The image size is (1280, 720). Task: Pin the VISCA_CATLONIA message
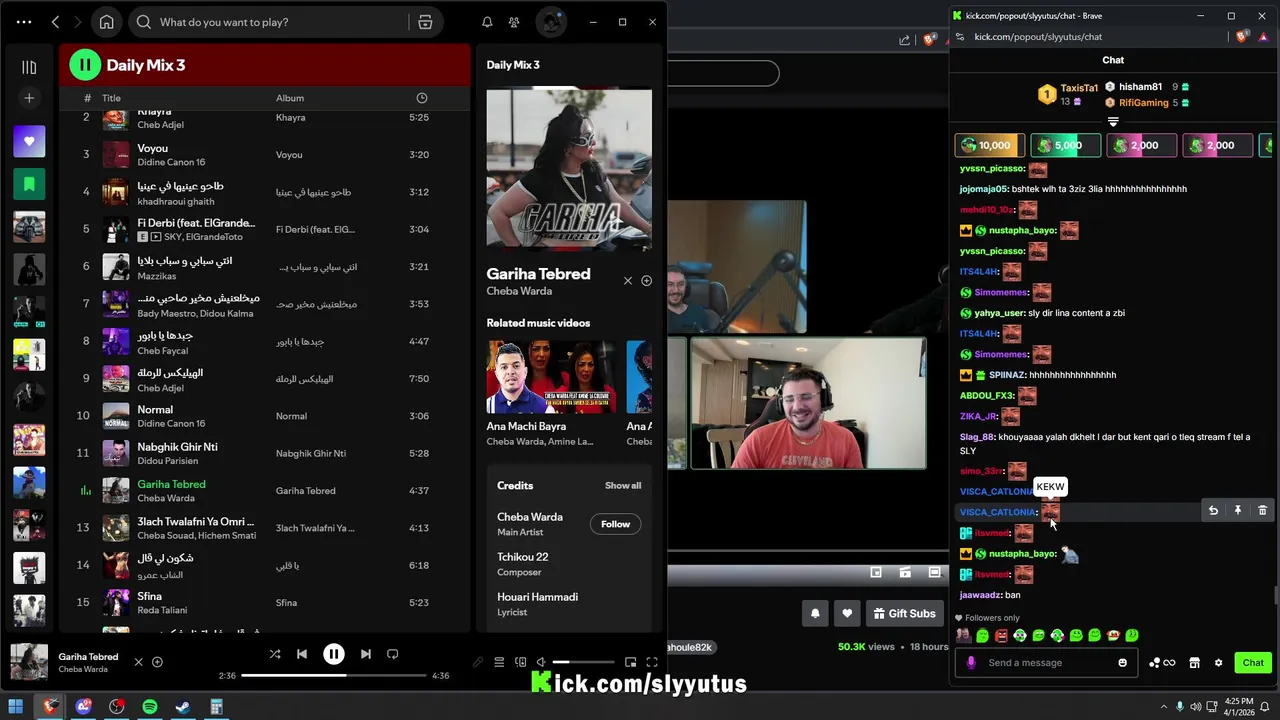[1237, 511]
